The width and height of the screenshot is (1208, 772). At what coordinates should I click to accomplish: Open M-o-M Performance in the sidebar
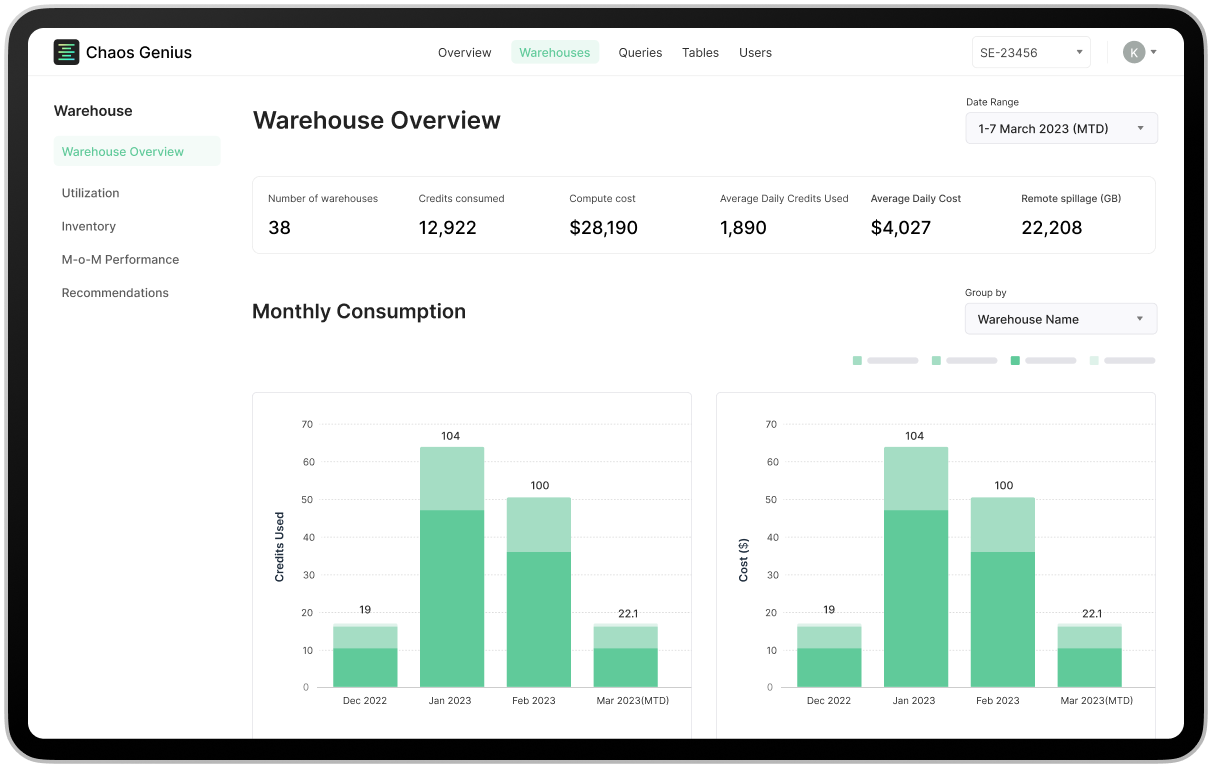click(120, 259)
